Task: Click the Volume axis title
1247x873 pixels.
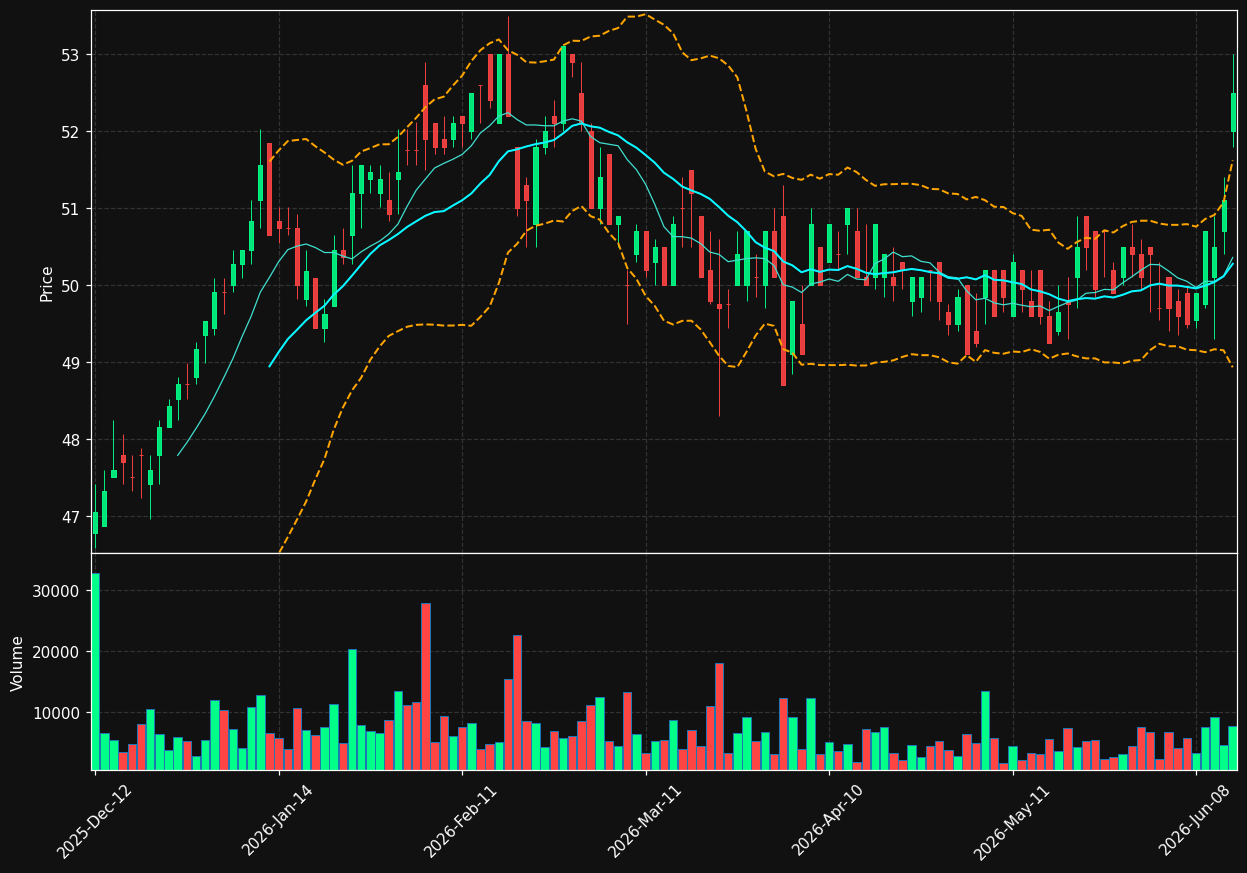Action: pyautogui.click(x=18, y=663)
